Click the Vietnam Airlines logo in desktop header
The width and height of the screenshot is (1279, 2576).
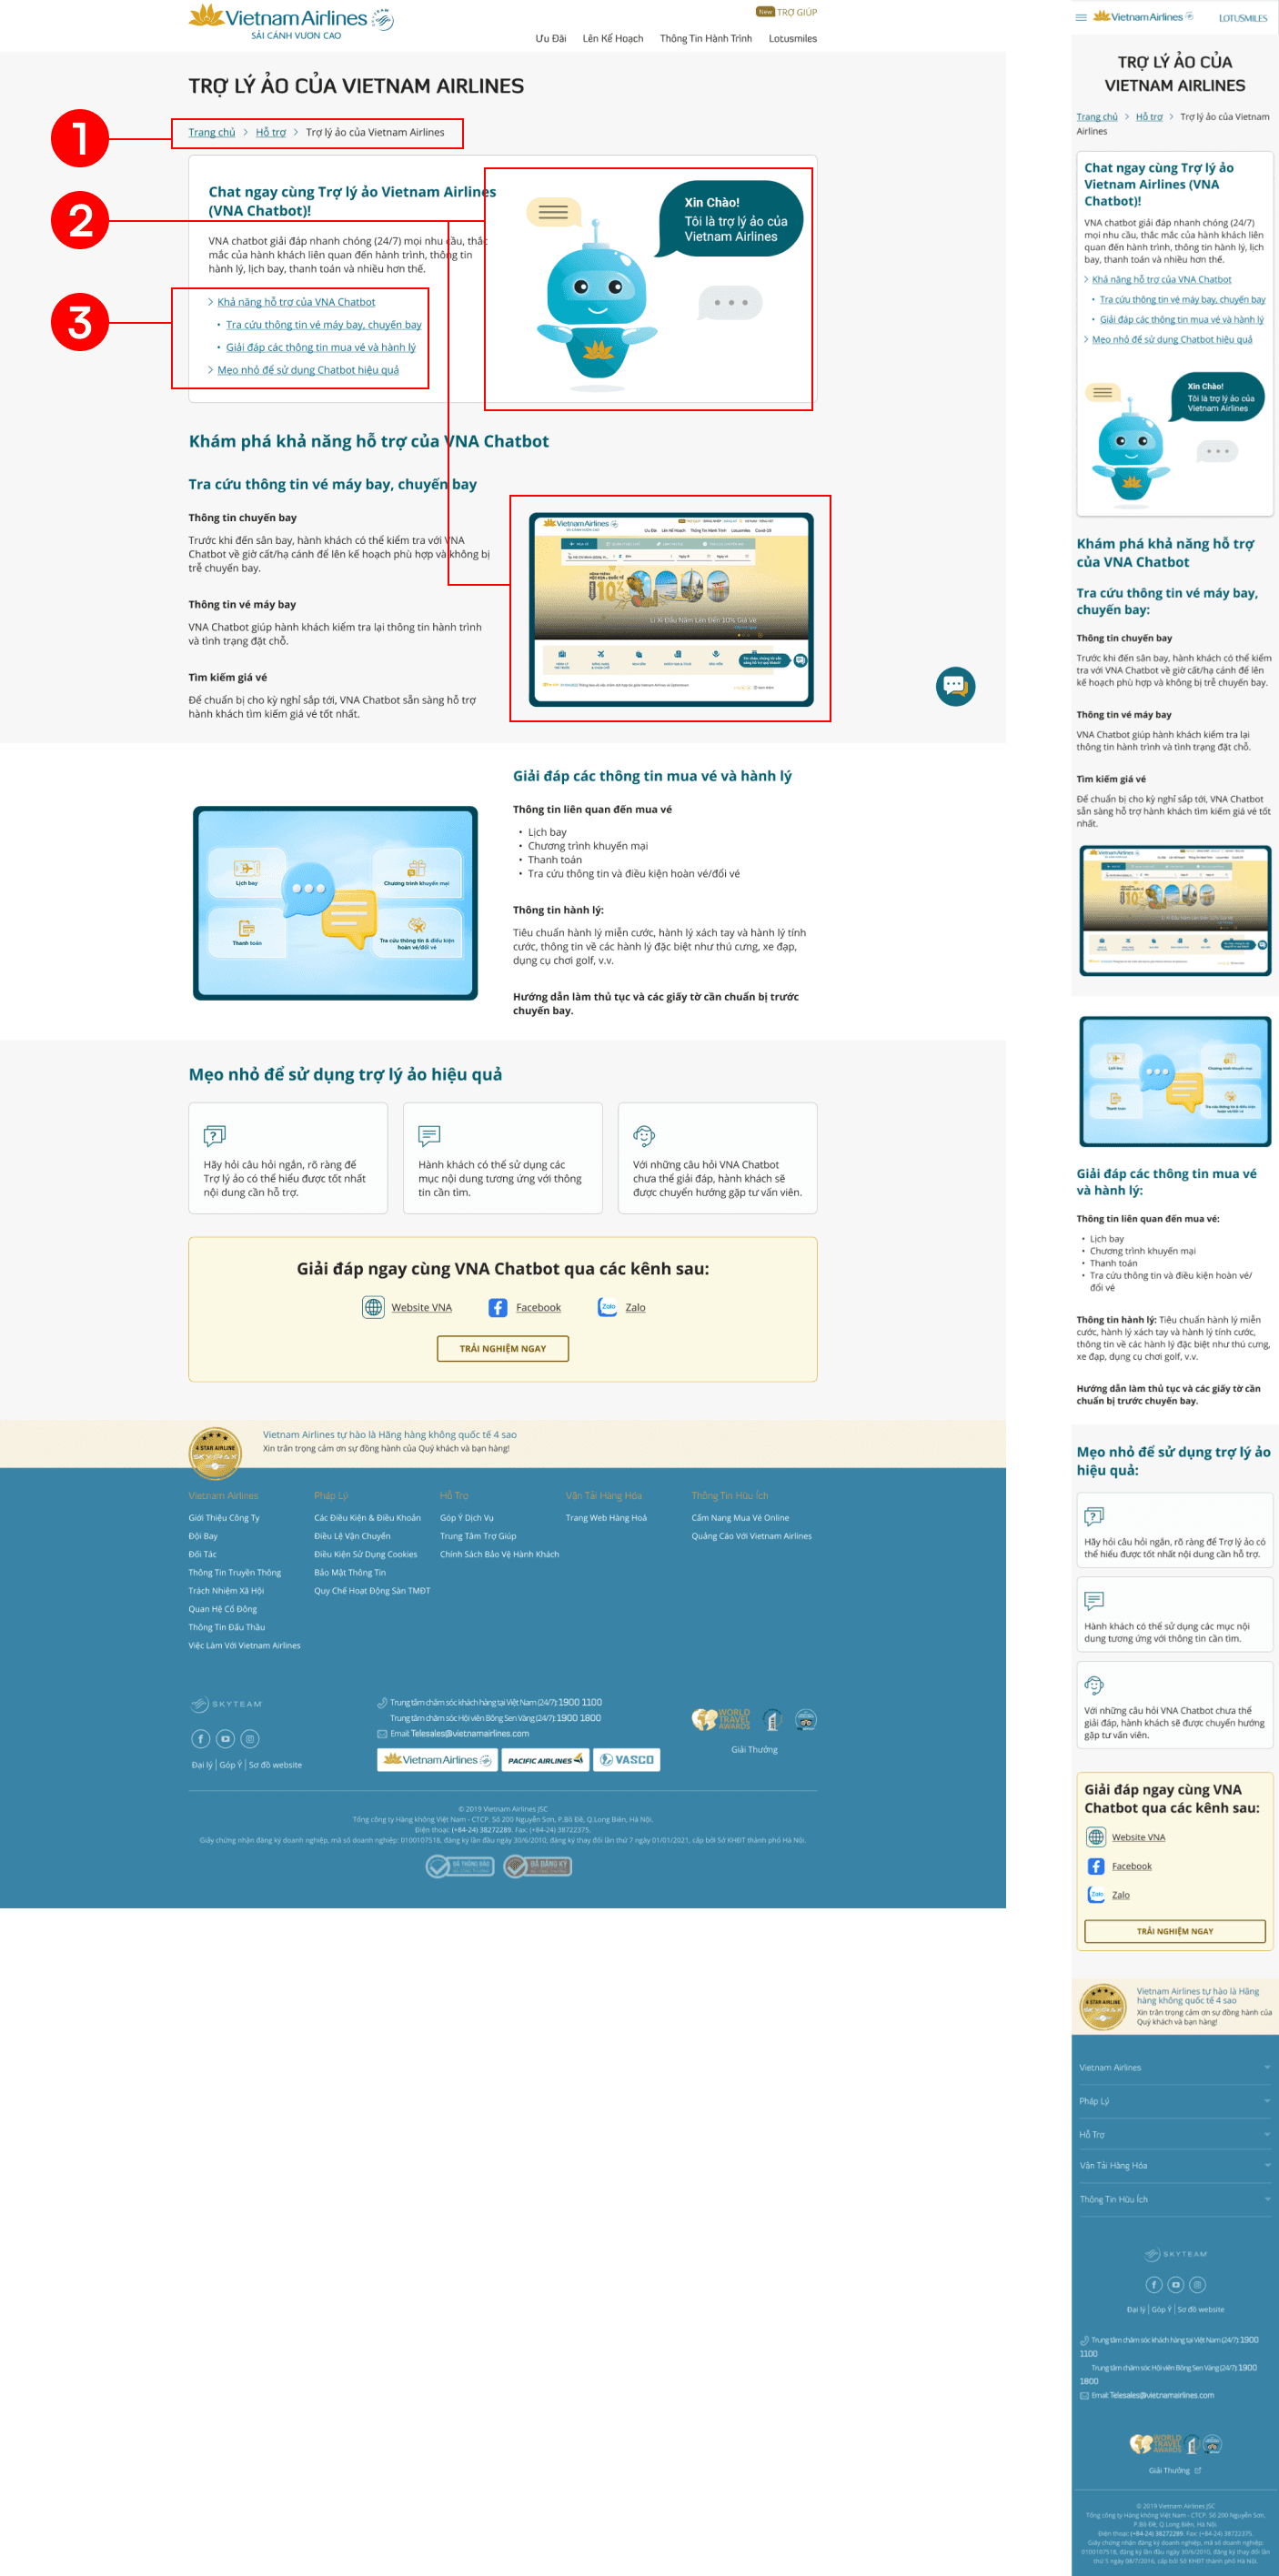(x=291, y=21)
